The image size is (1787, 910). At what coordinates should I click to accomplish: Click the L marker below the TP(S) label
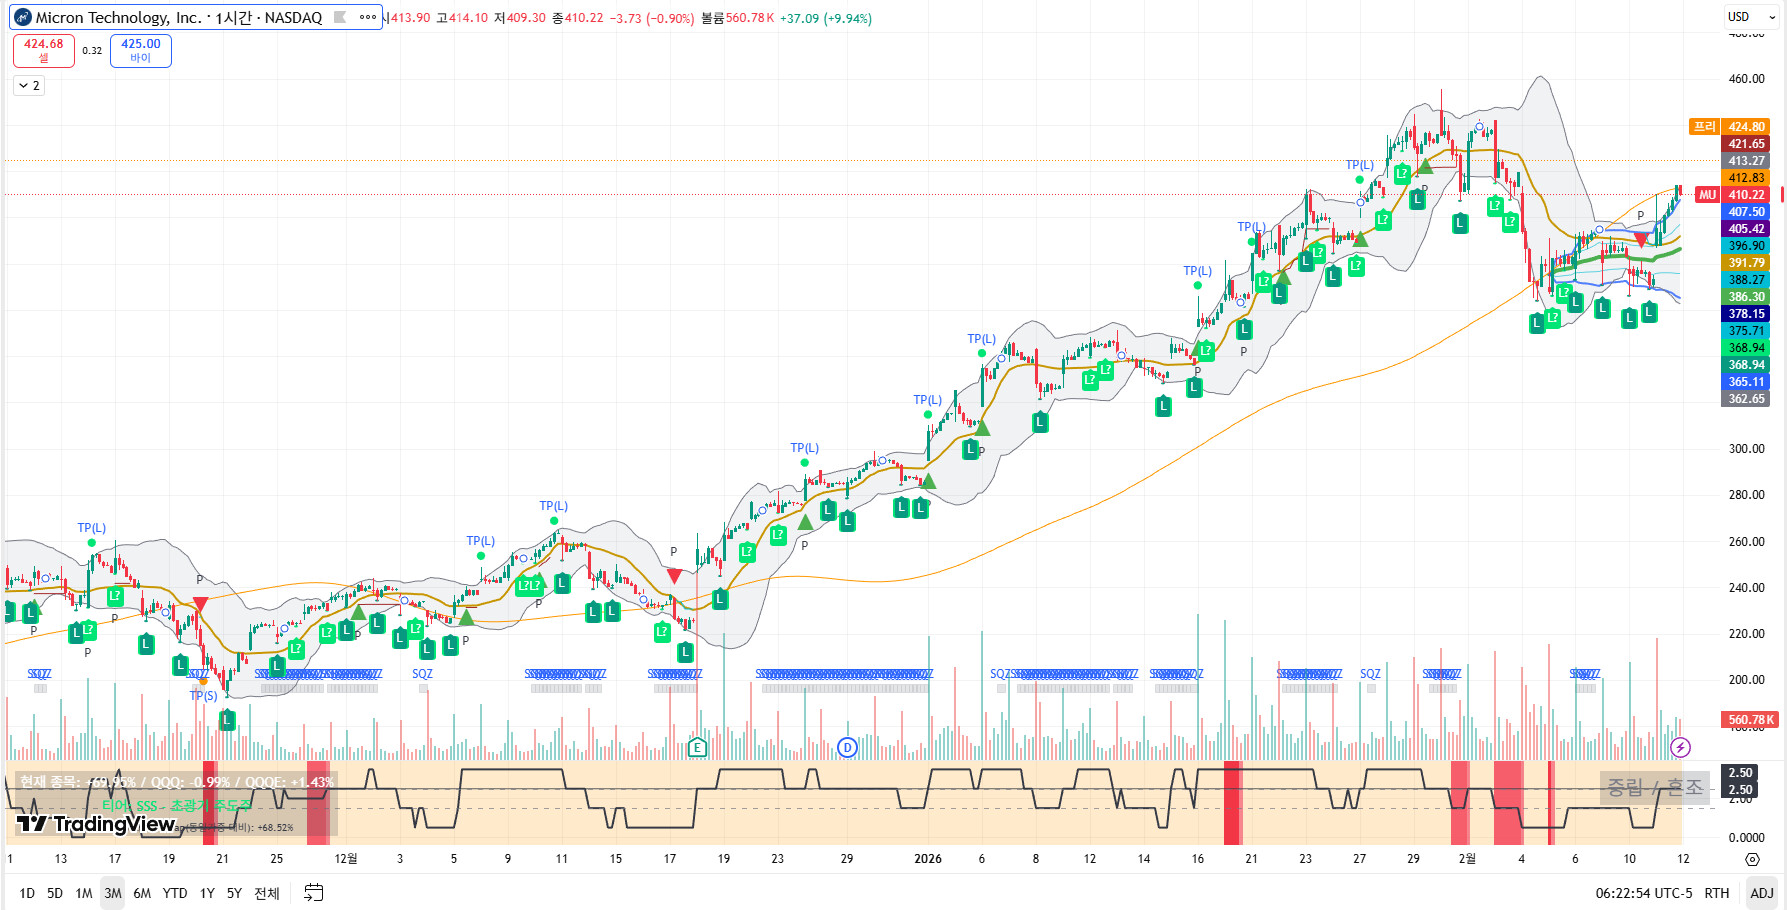(227, 719)
